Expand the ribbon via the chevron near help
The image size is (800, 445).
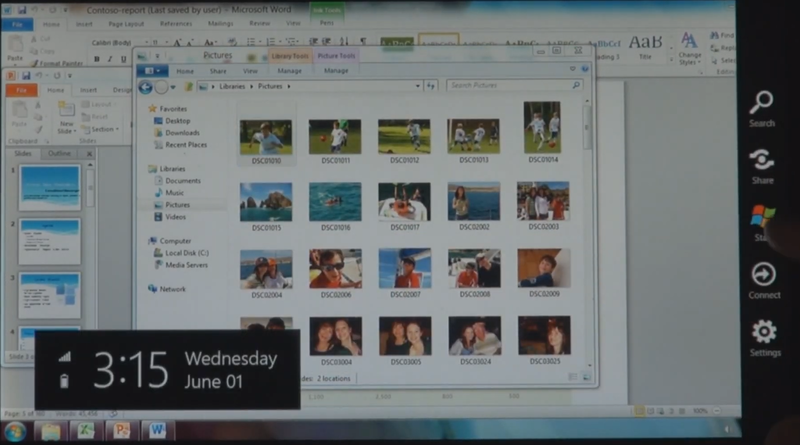[x=572, y=69]
